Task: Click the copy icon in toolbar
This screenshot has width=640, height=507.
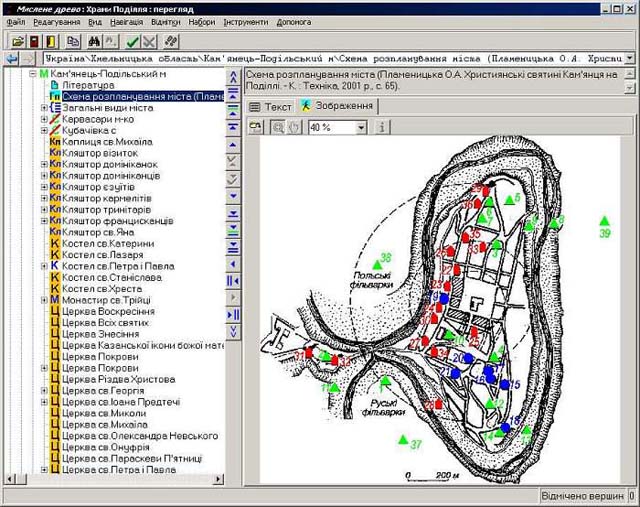Action: pos(73,41)
